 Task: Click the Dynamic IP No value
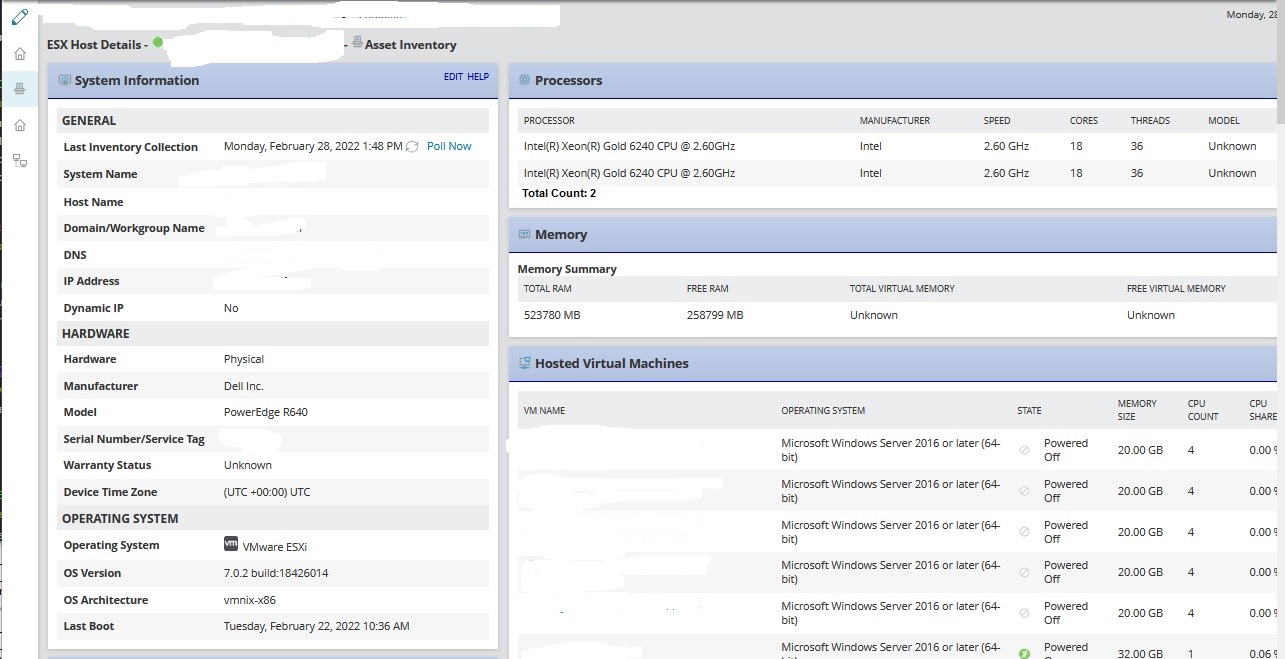(231, 308)
